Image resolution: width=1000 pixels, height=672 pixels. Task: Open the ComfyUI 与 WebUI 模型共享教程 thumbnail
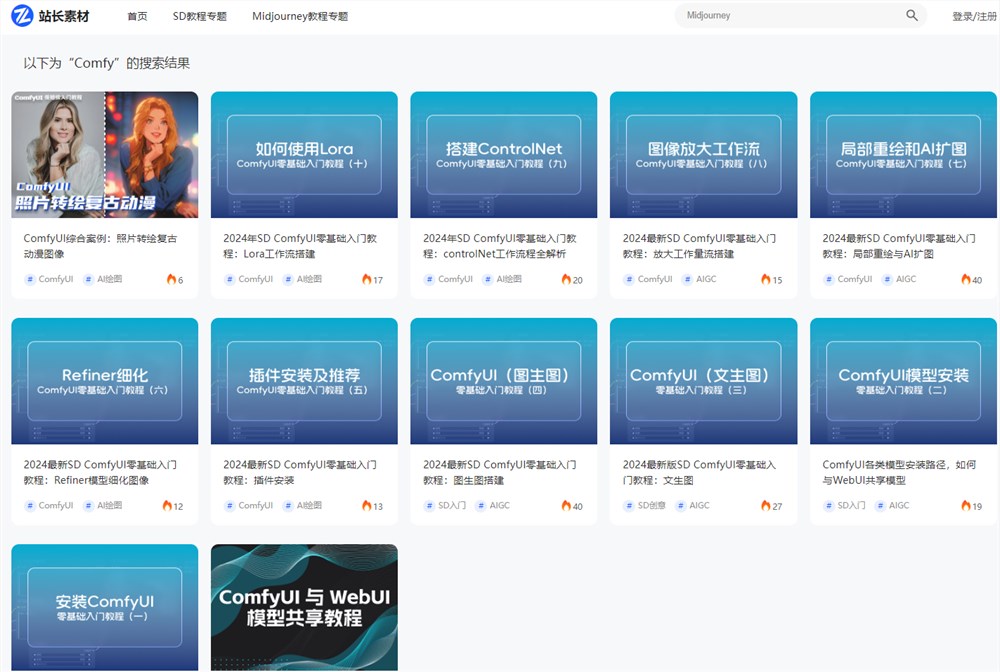tap(304, 608)
